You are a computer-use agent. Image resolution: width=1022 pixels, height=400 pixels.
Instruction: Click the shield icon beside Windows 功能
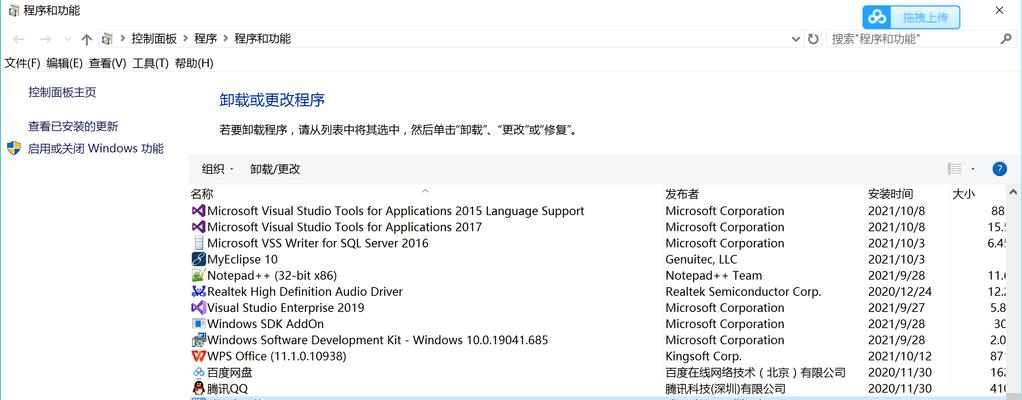(14, 149)
